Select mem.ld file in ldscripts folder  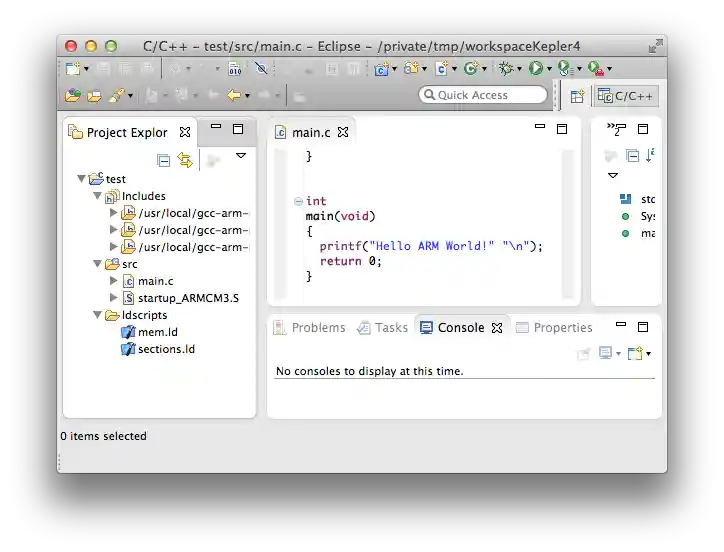pyautogui.click(x=158, y=332)
